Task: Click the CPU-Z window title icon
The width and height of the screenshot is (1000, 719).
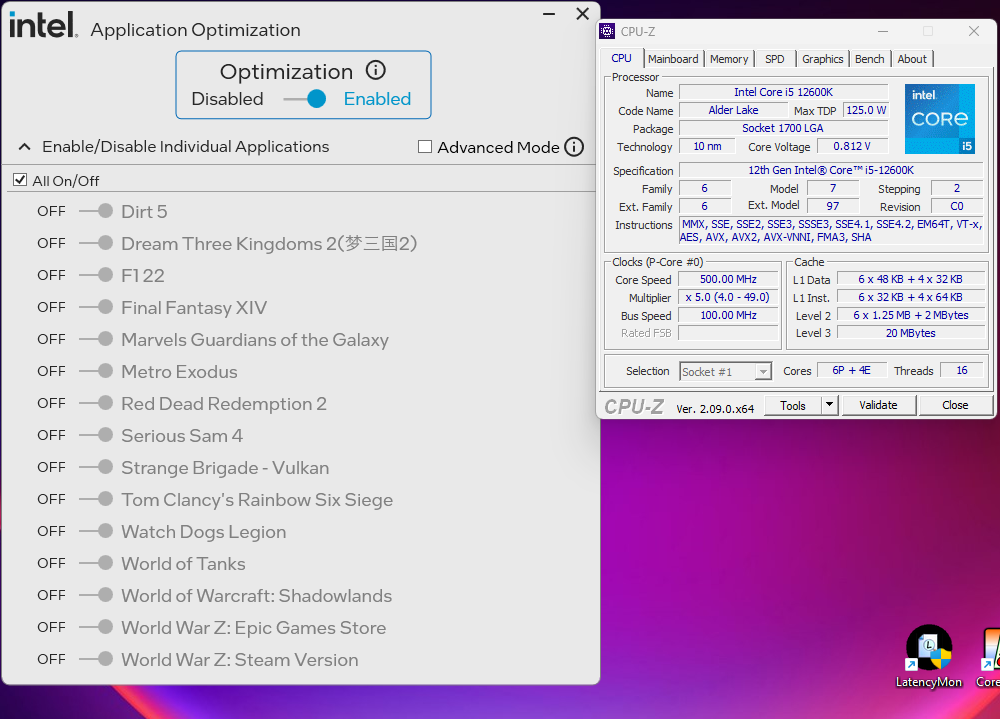Action: [608, 31]
